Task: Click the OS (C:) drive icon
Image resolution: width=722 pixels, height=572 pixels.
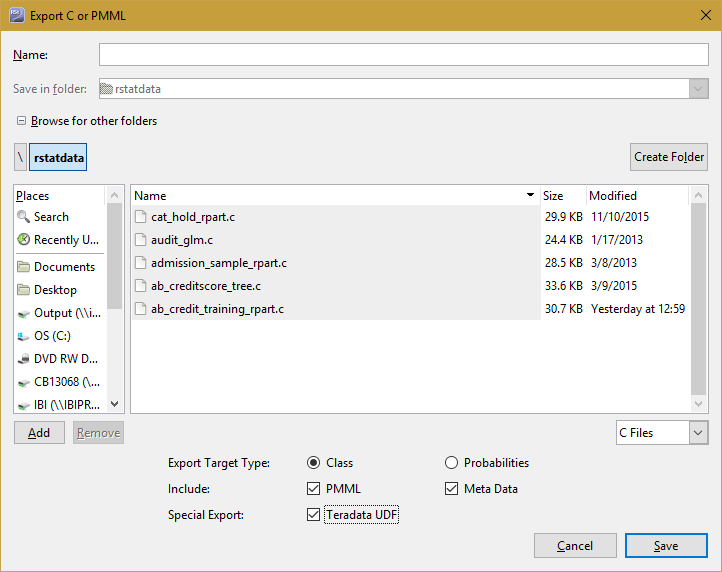Action: 23,336
